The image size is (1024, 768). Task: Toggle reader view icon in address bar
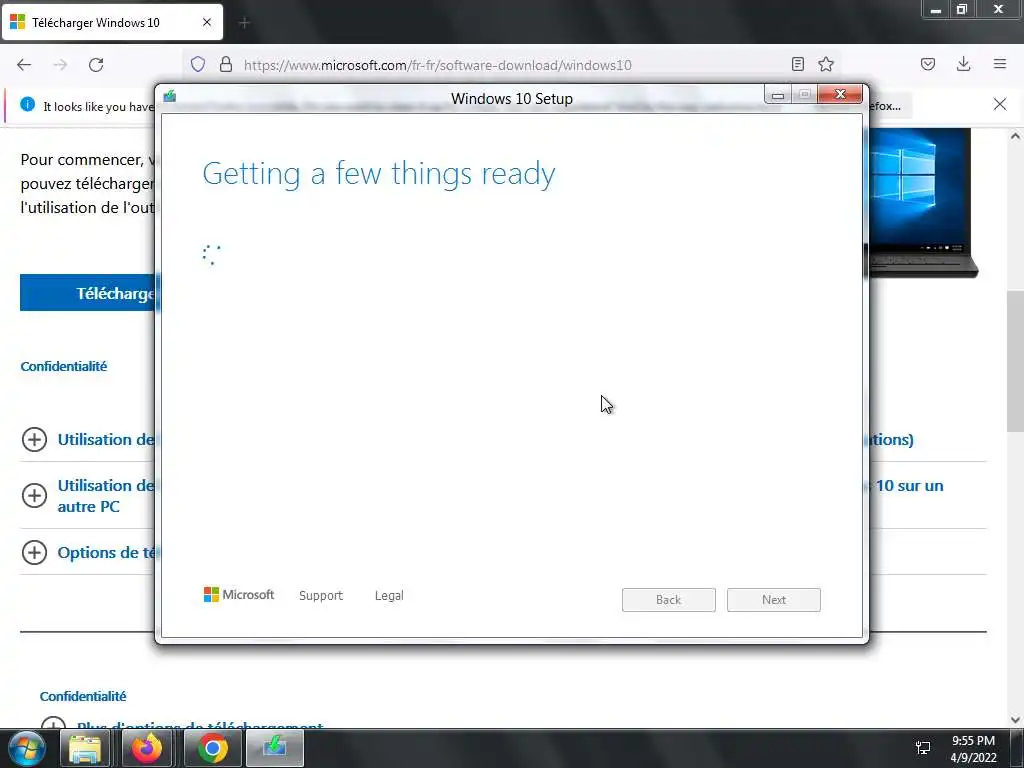point(797,64)
